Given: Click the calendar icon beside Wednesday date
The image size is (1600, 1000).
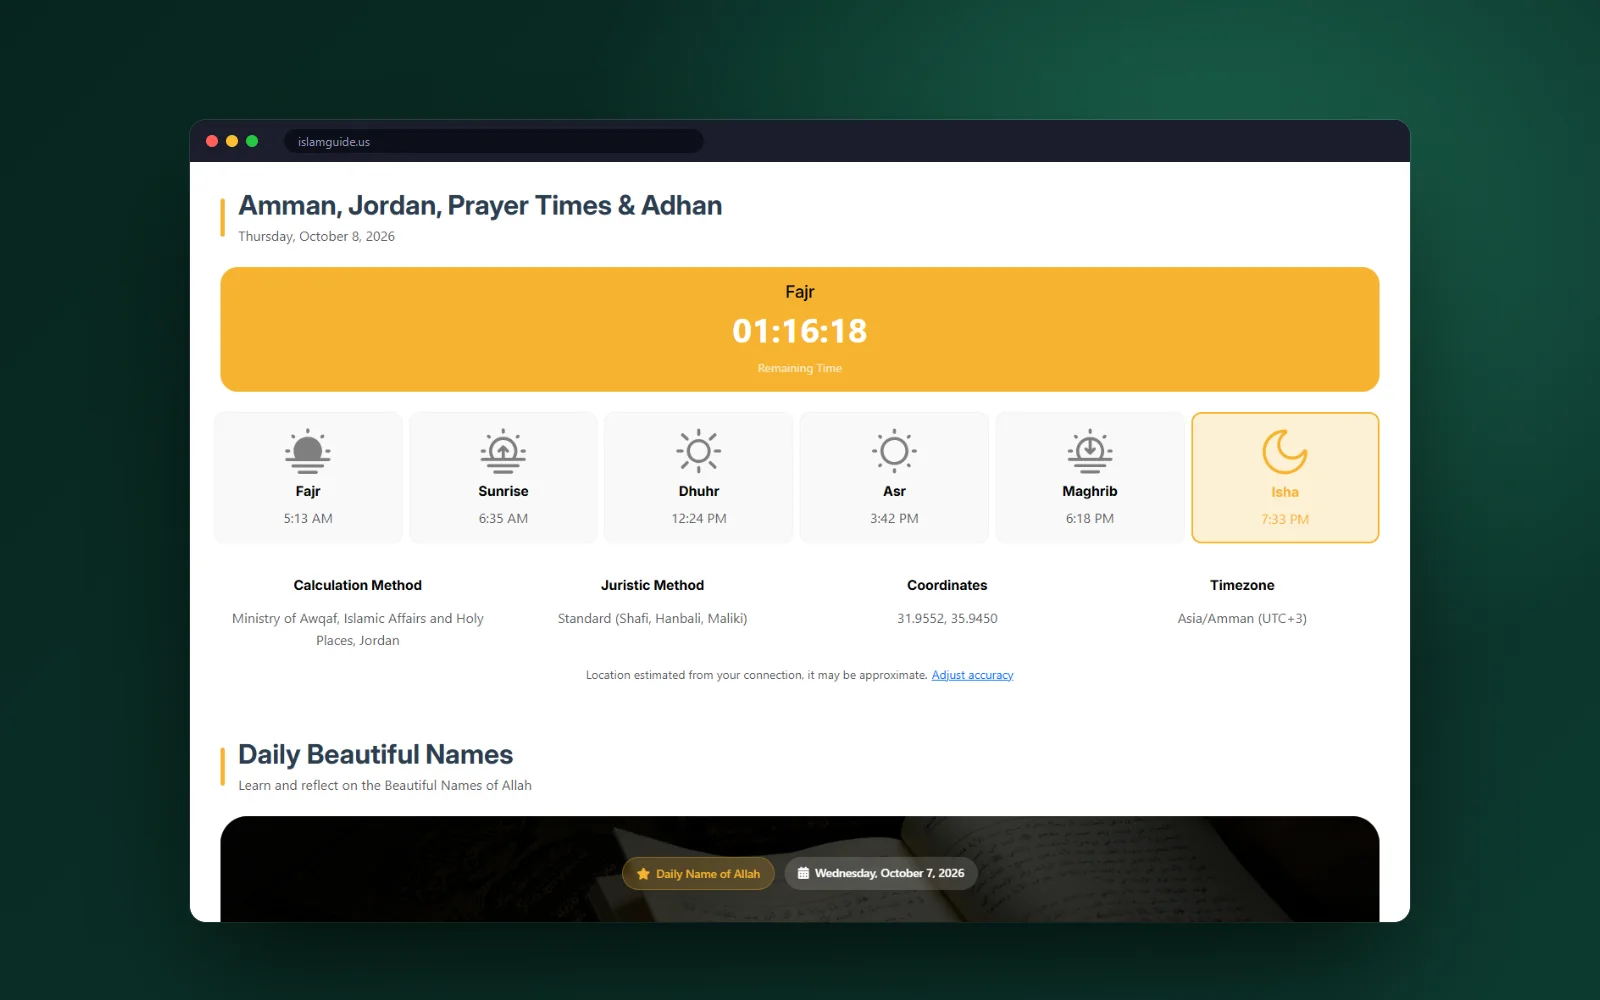Looking at the screenshot, I should tap(803, 873).
